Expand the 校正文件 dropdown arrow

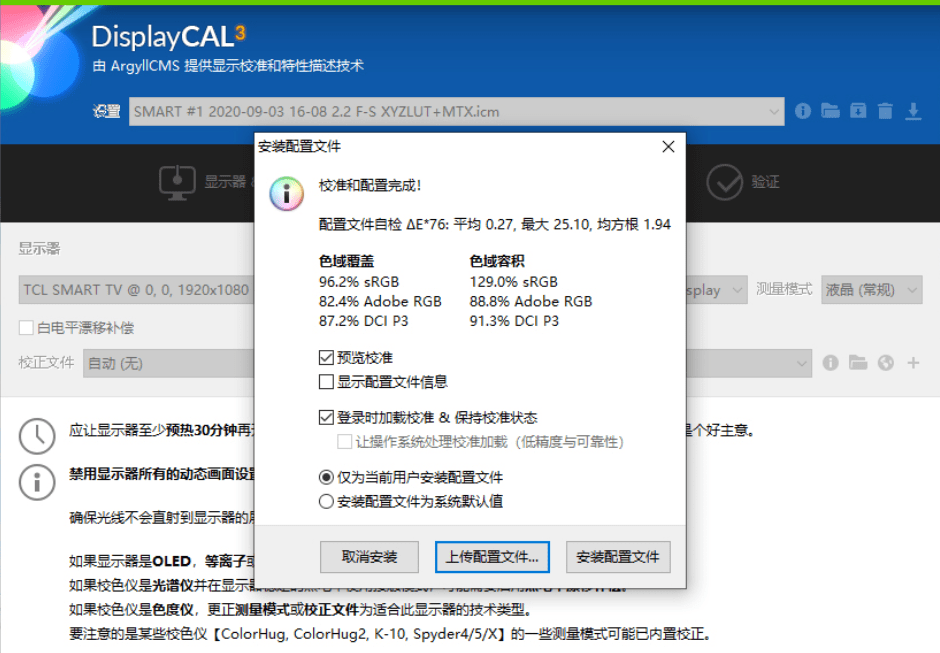802,363
